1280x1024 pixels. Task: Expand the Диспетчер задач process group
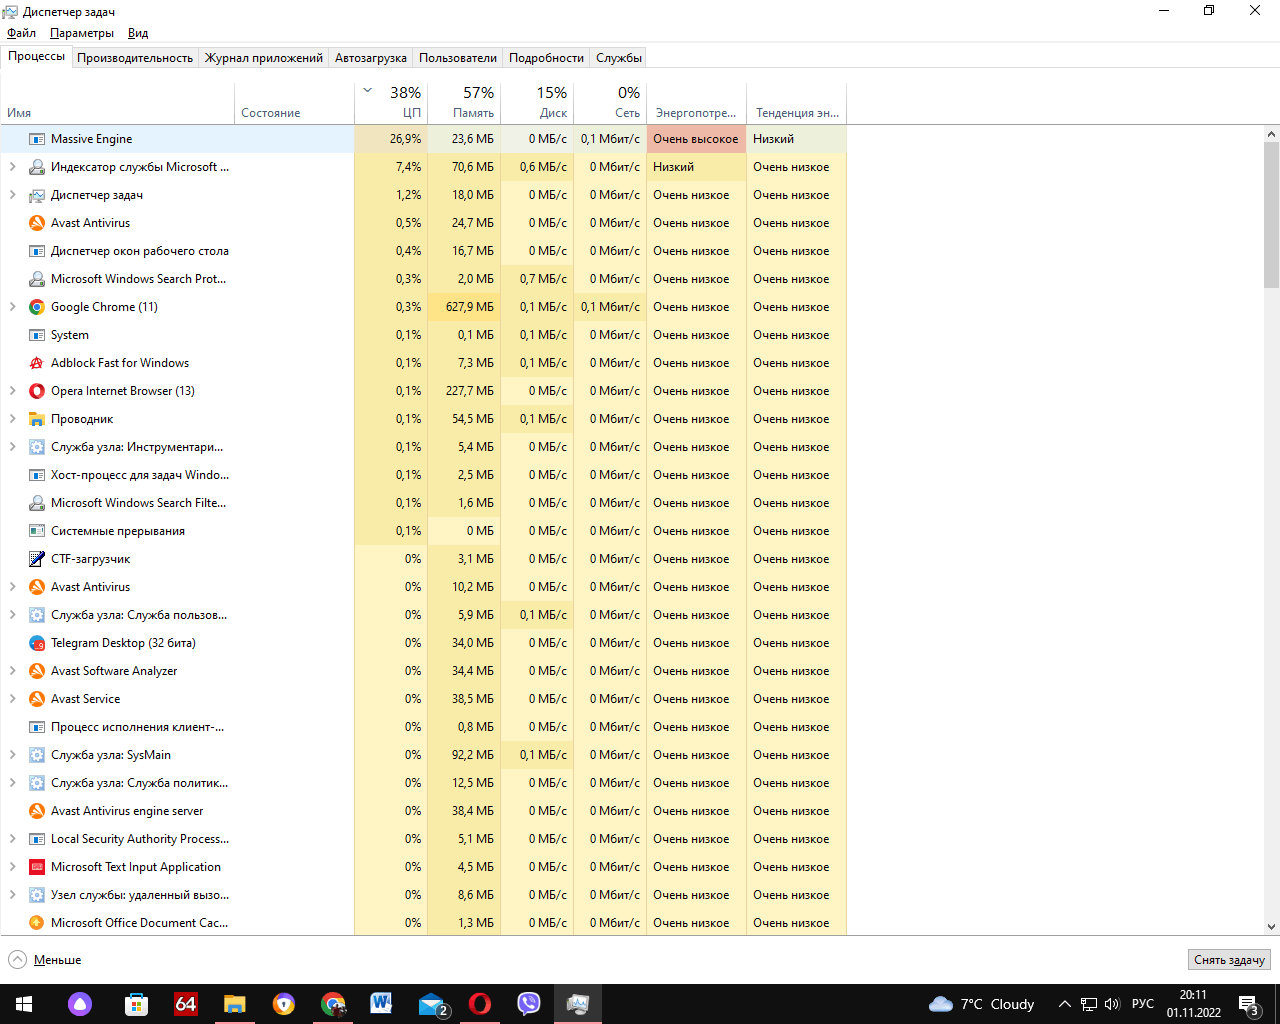pyautogui.click(x=12, y=195)
